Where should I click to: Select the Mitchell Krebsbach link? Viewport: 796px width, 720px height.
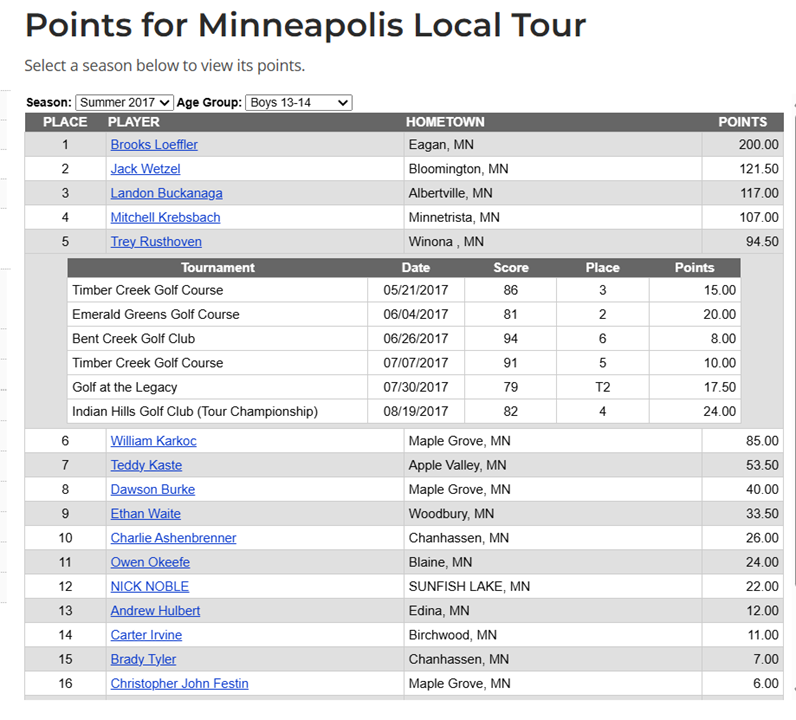coord(165,217)
